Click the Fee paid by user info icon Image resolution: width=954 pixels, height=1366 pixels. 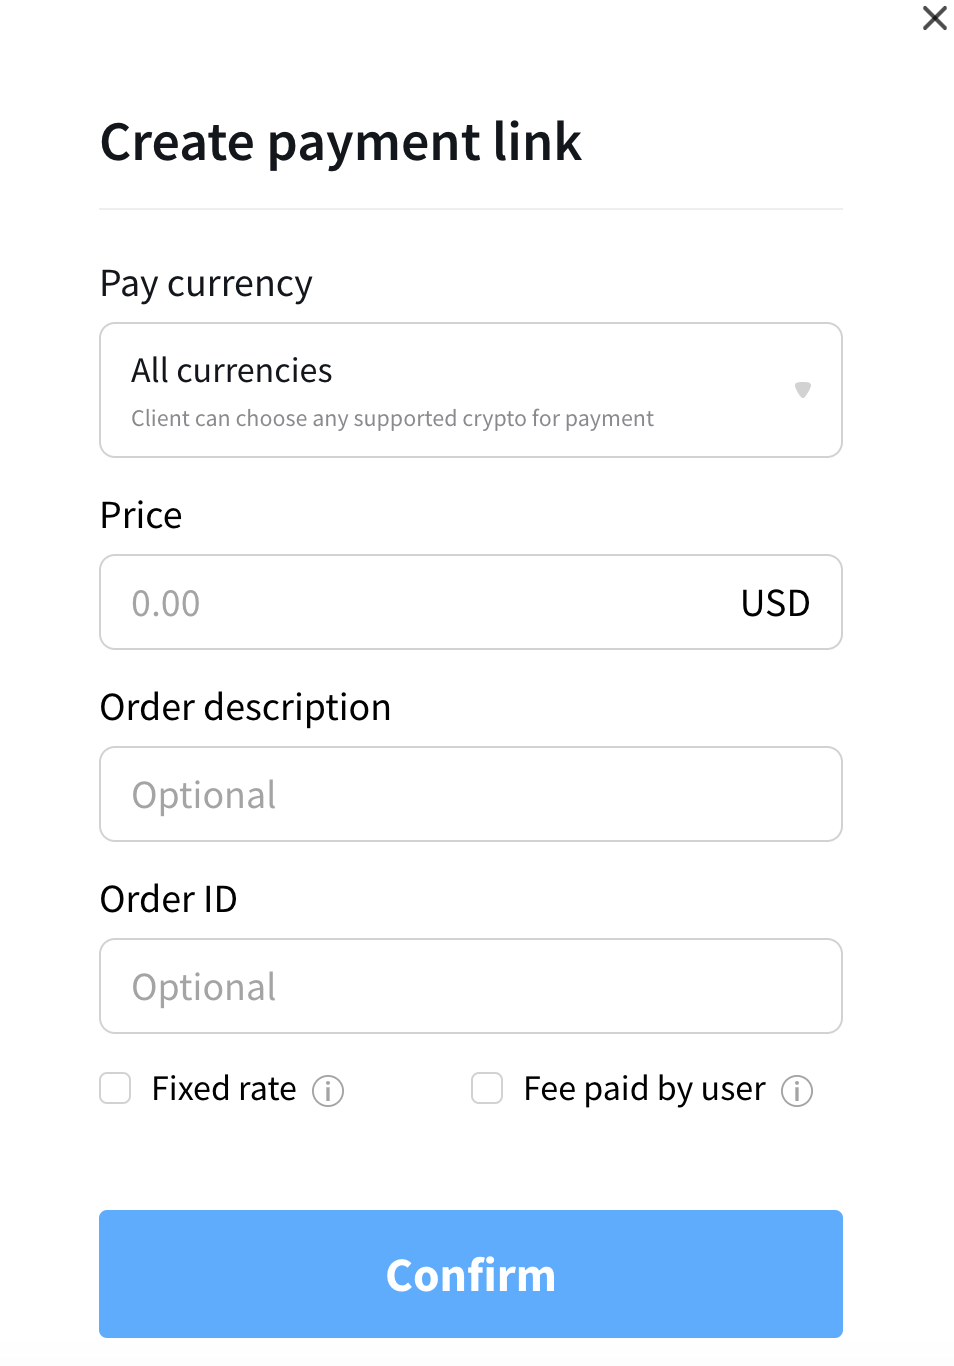(797, 1091)
